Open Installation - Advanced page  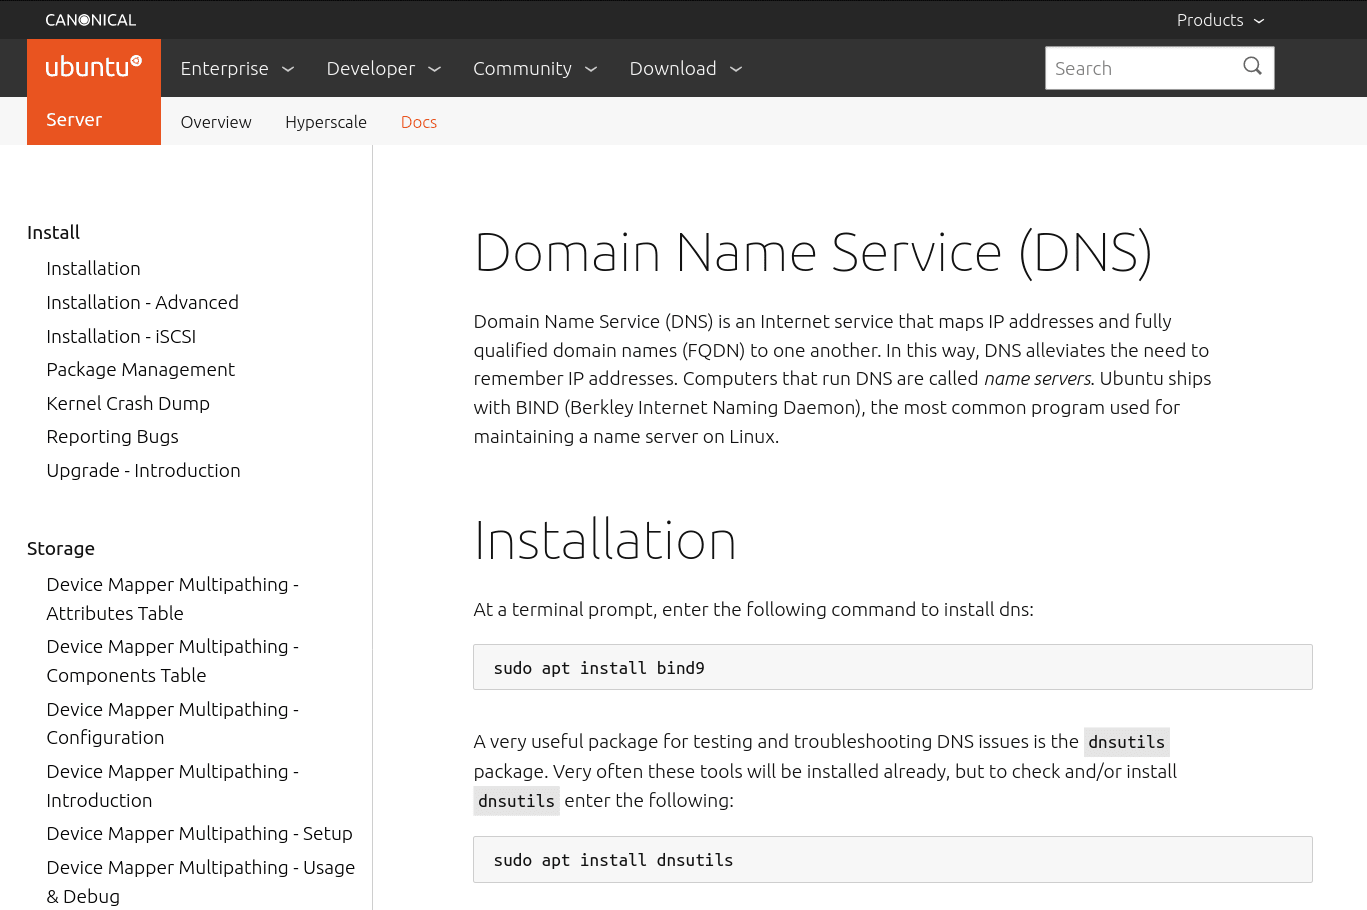pos(142,302)
